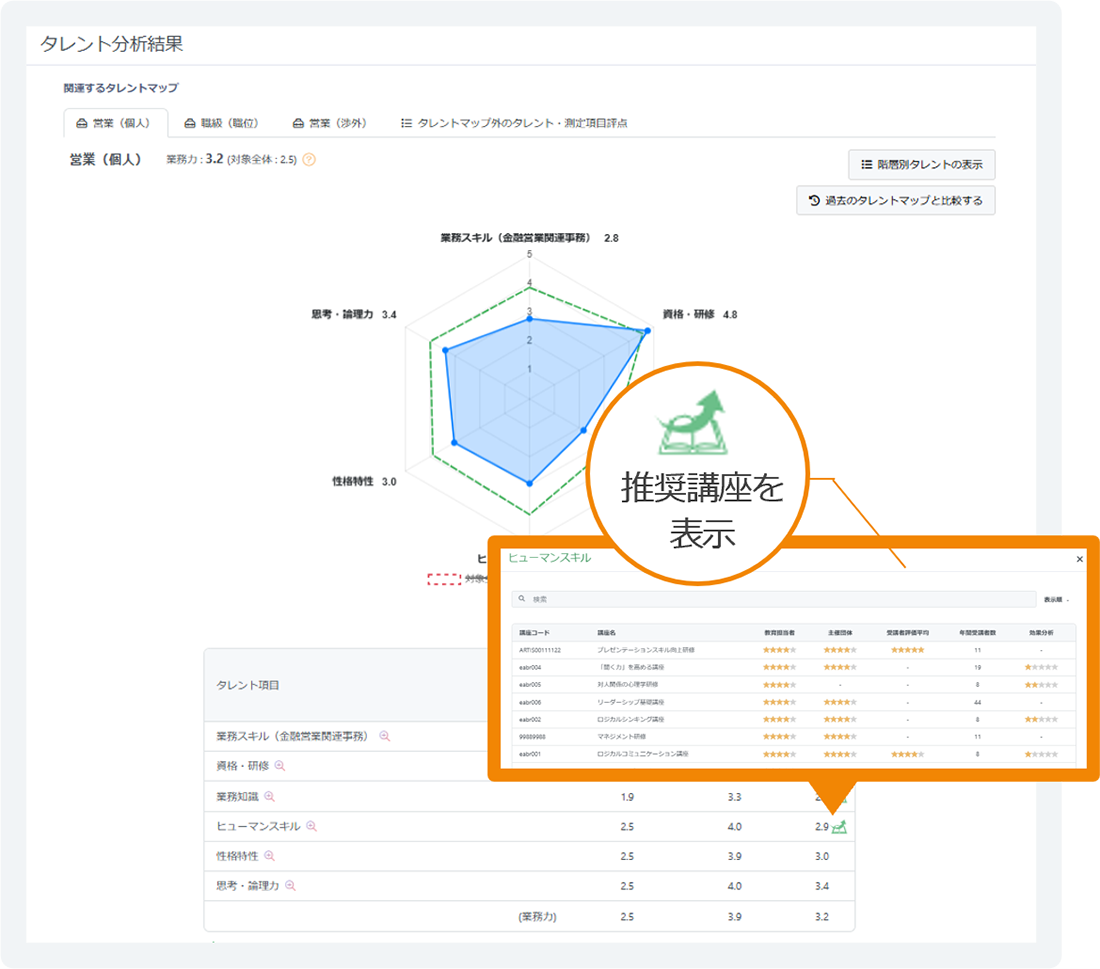1100x969 pixels.
Task: Open details magnifier for 思考・論理力
Action: [x=290, y=886]
